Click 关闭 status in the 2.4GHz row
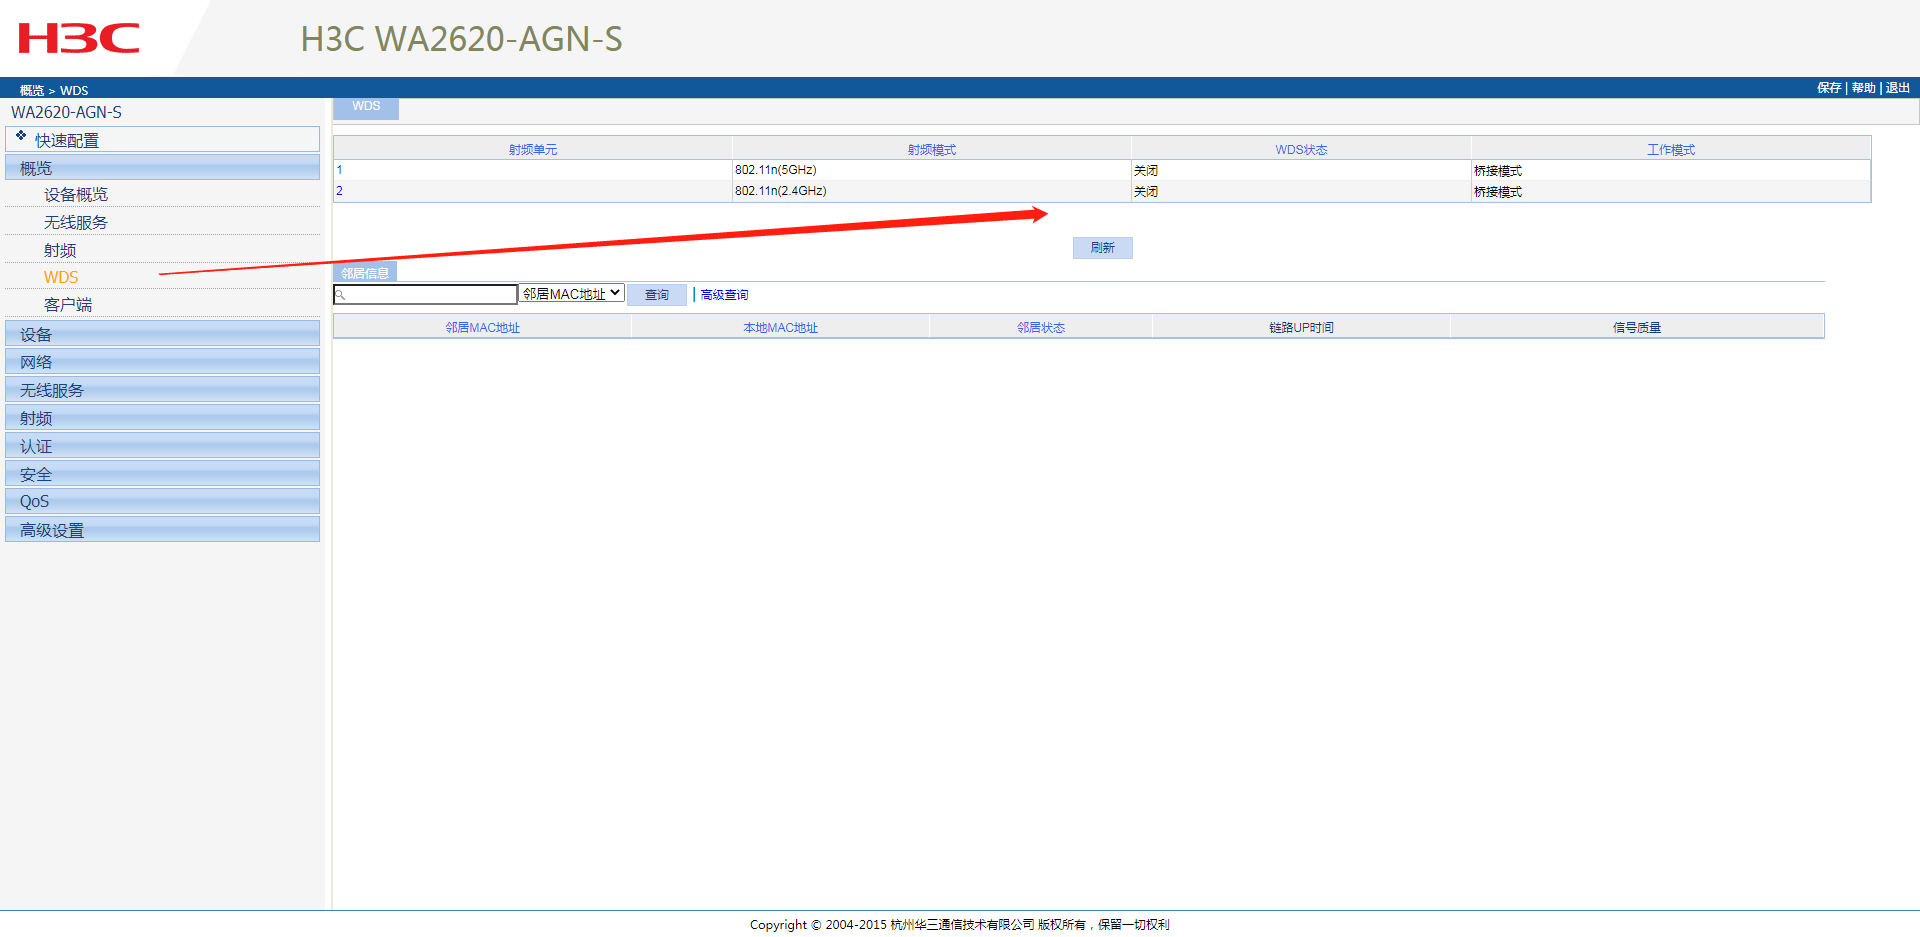Image resolution: width=1920 pixels, height=937 pixels. tap(1146, 192)
